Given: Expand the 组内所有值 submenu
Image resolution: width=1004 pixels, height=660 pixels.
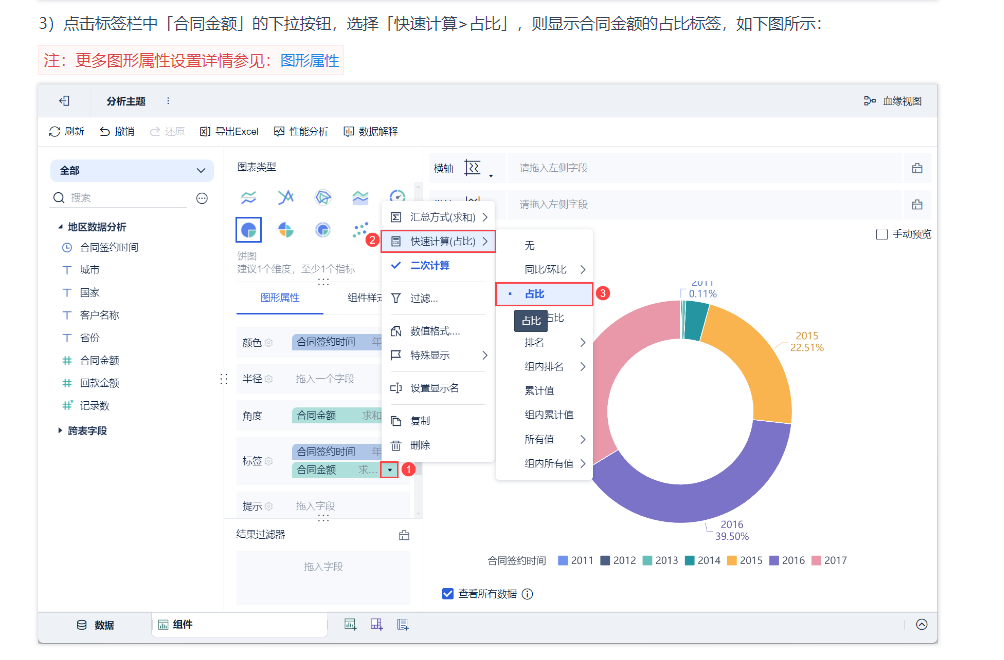Looking at the screenshot, I should click(x=544, y=463).
